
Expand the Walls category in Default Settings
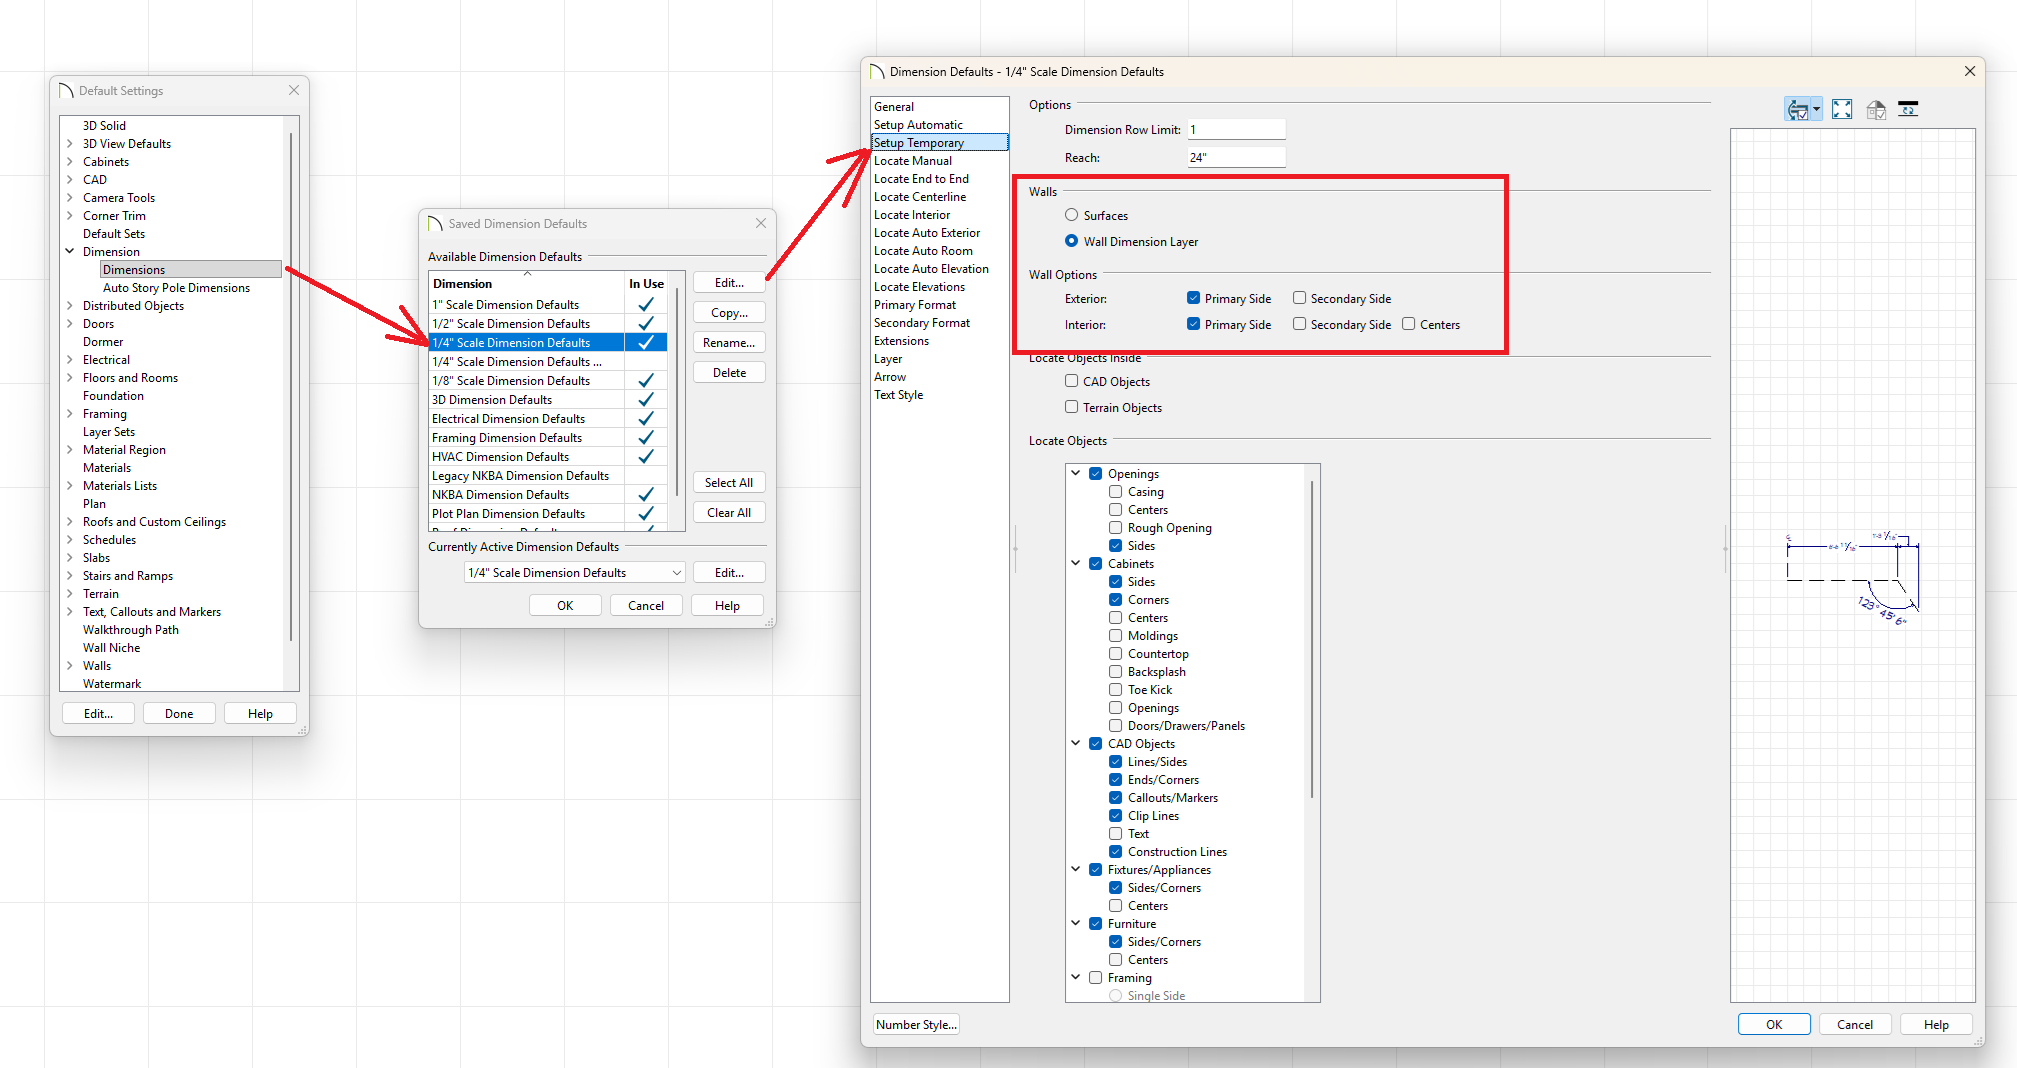[x=70, y=666]
